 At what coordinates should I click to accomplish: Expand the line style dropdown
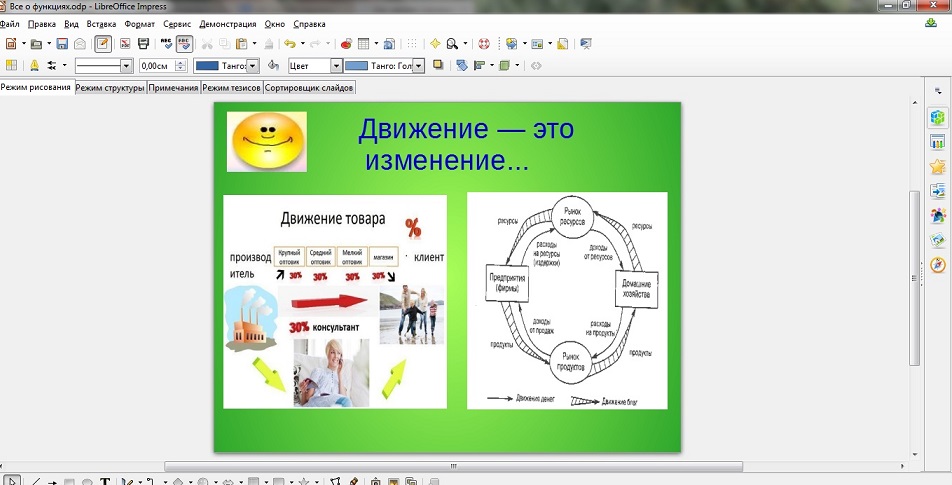(x=126, y=66)
